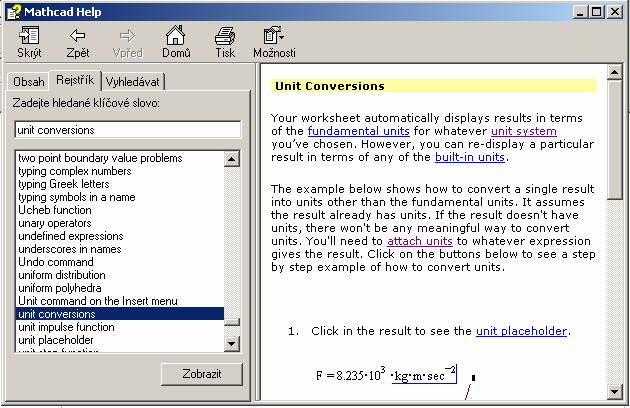Screen dimensions: 630x408
Task: Click index list scroll down arrow
Action: pyautogui.click(x=232, y=344)
